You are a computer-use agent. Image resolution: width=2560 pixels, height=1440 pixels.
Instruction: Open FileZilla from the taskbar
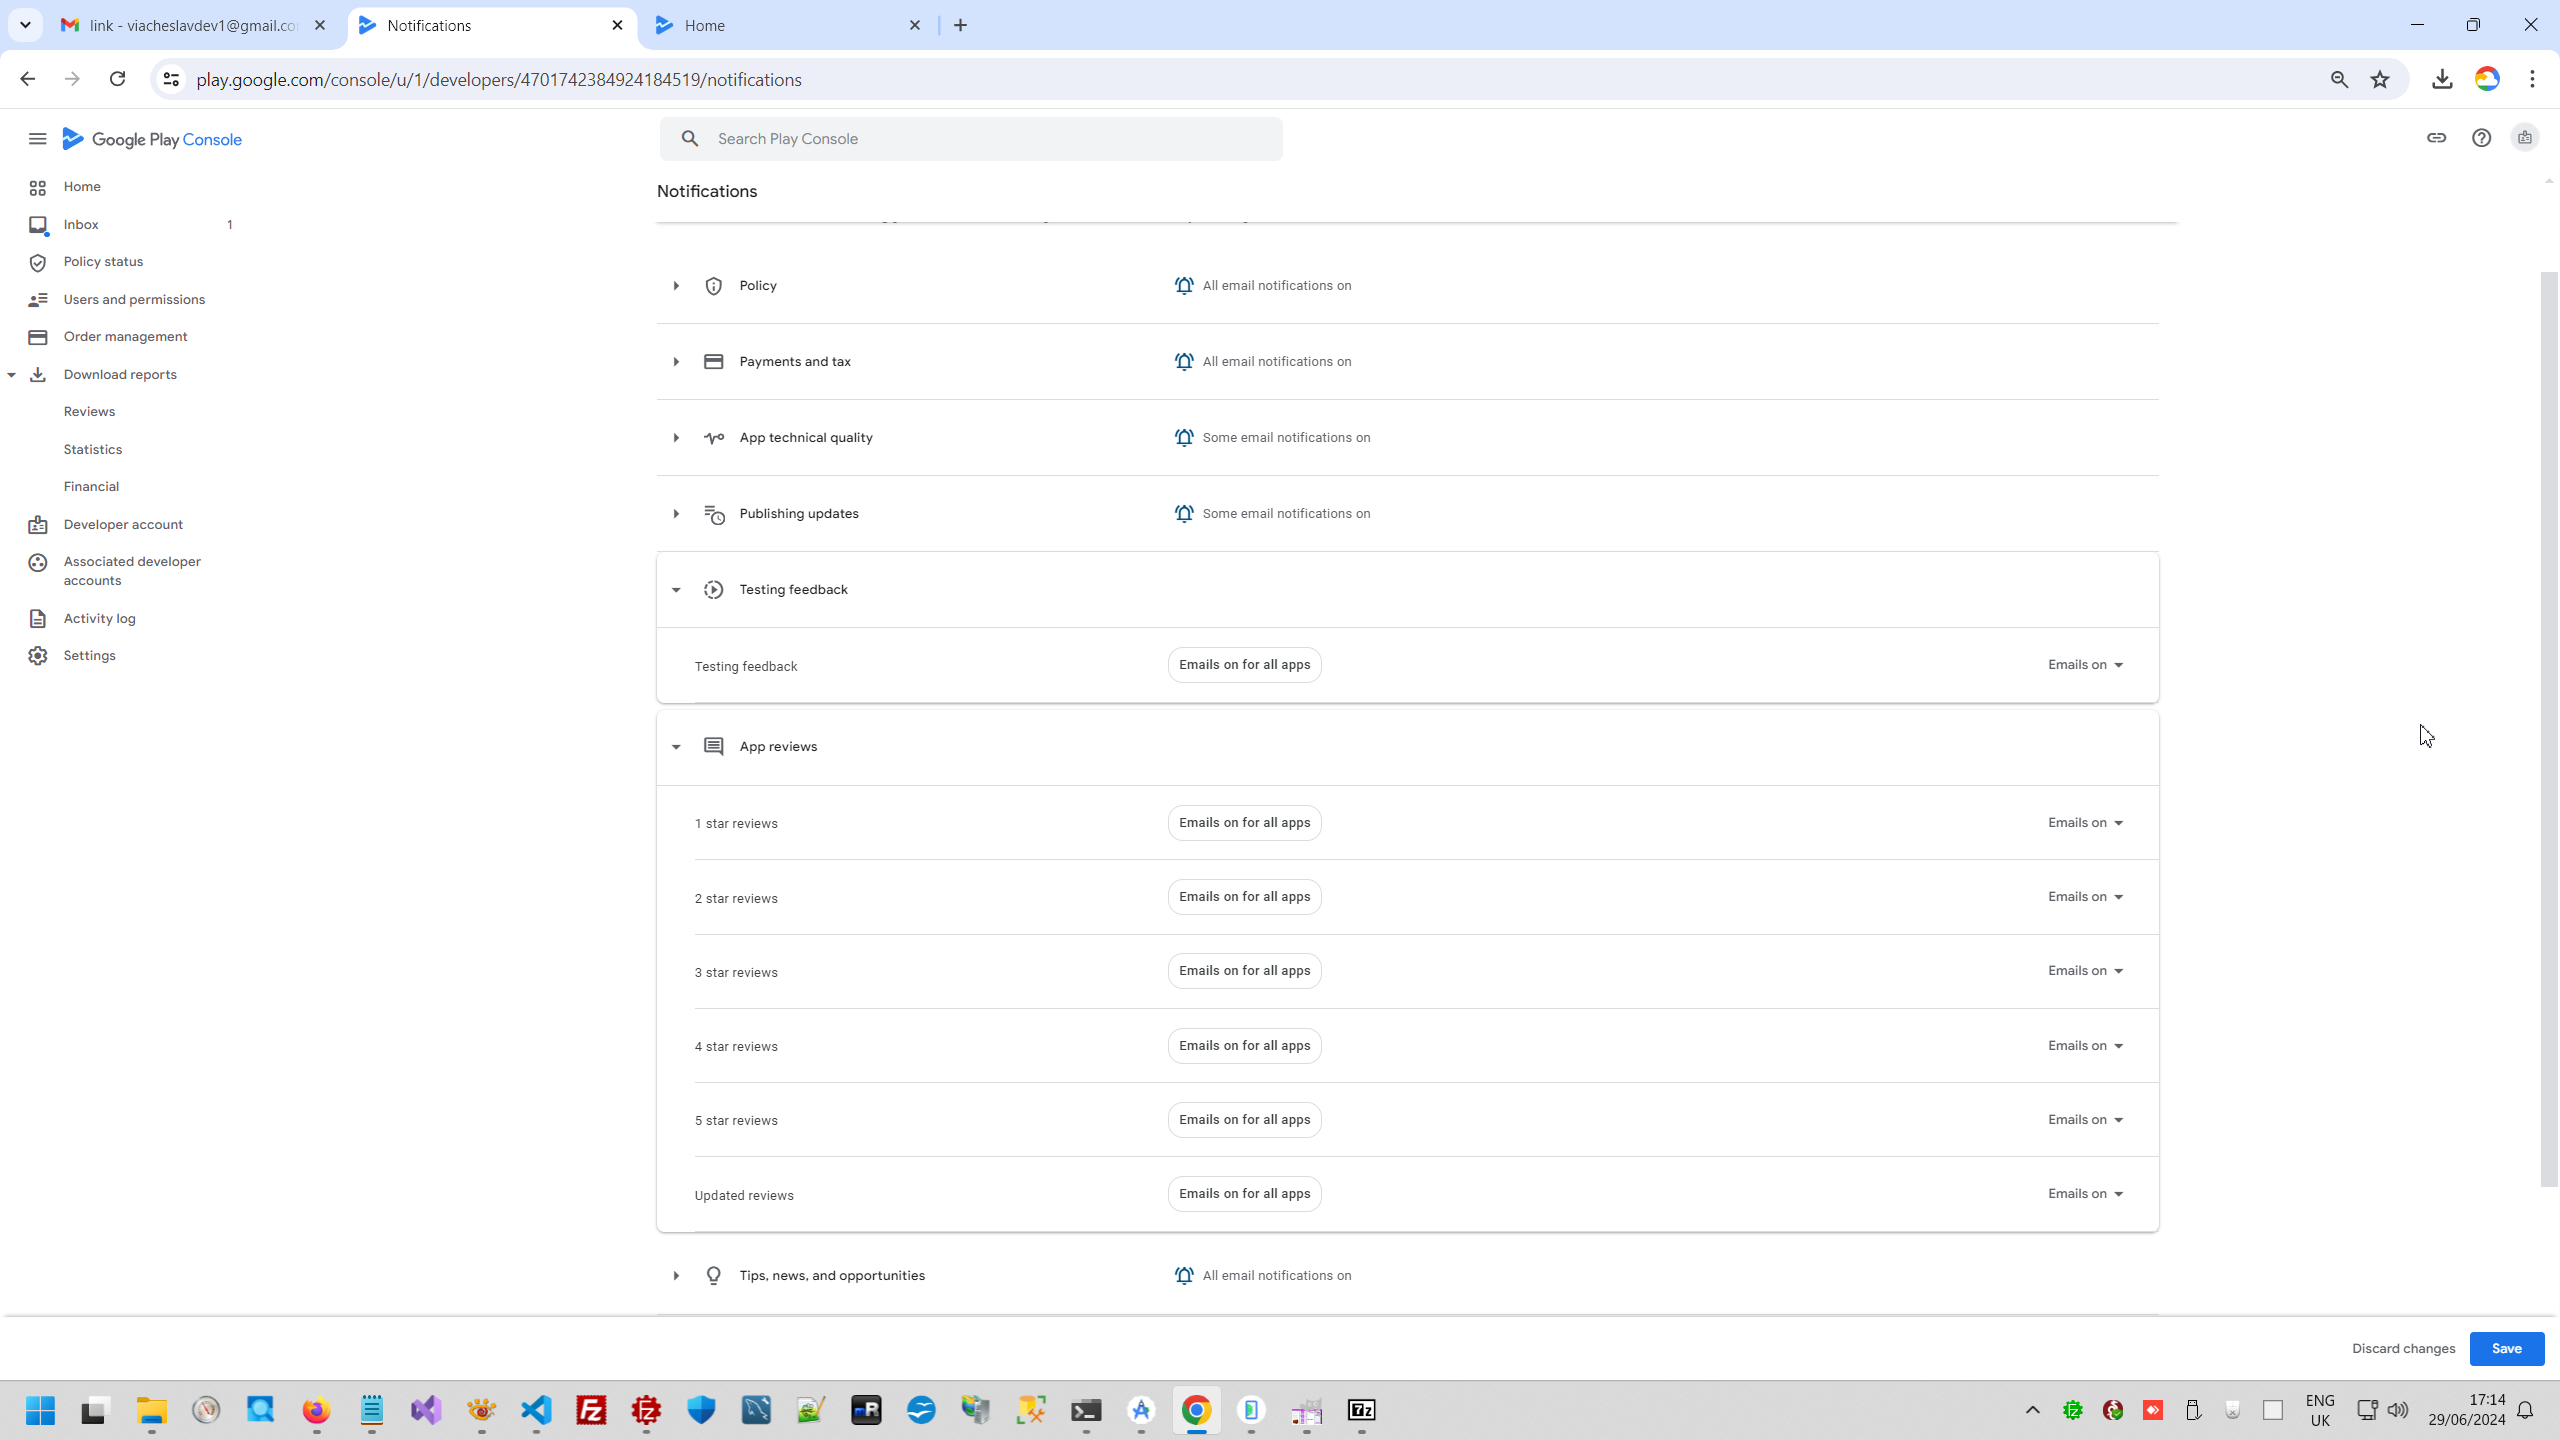591,1410
